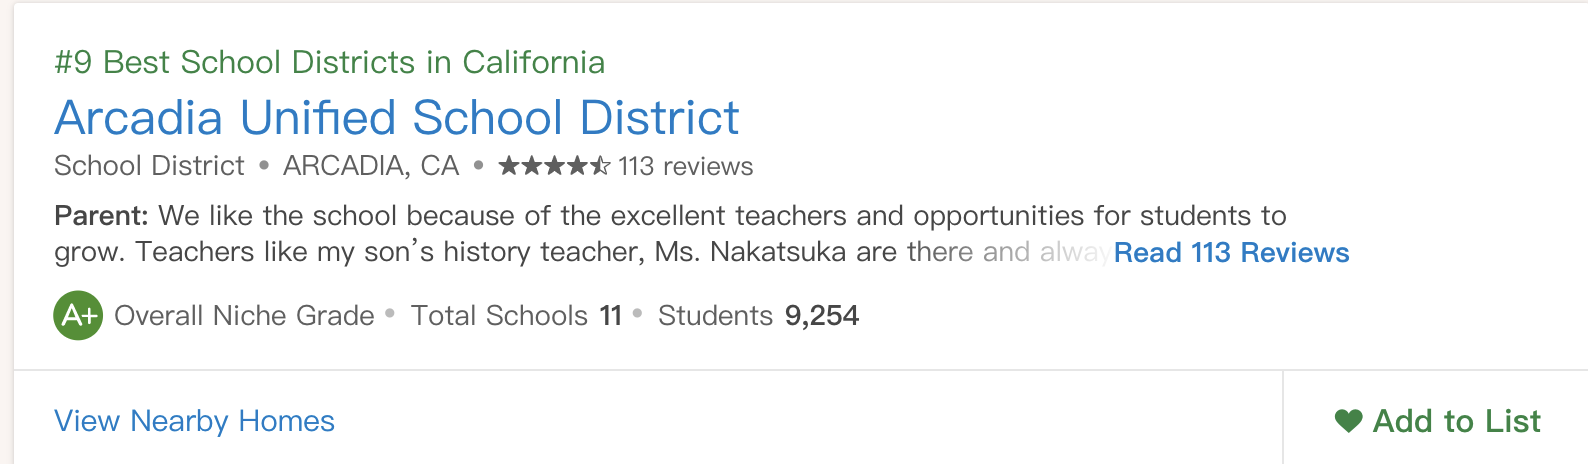
Task: Open Read 113 Reviews link
Action: [1231, 253]
